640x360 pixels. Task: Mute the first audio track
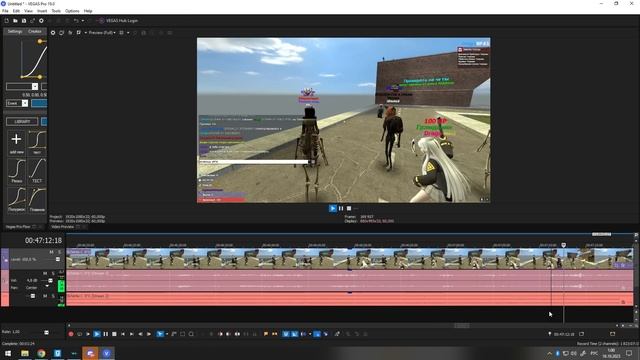[x=45, y=273]
